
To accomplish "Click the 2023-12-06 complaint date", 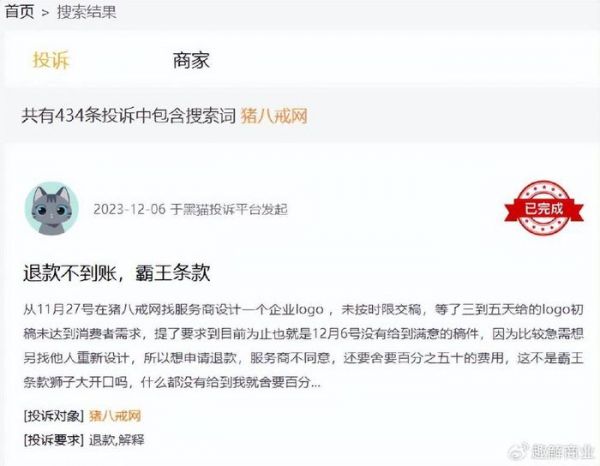I will pos(130,209).
